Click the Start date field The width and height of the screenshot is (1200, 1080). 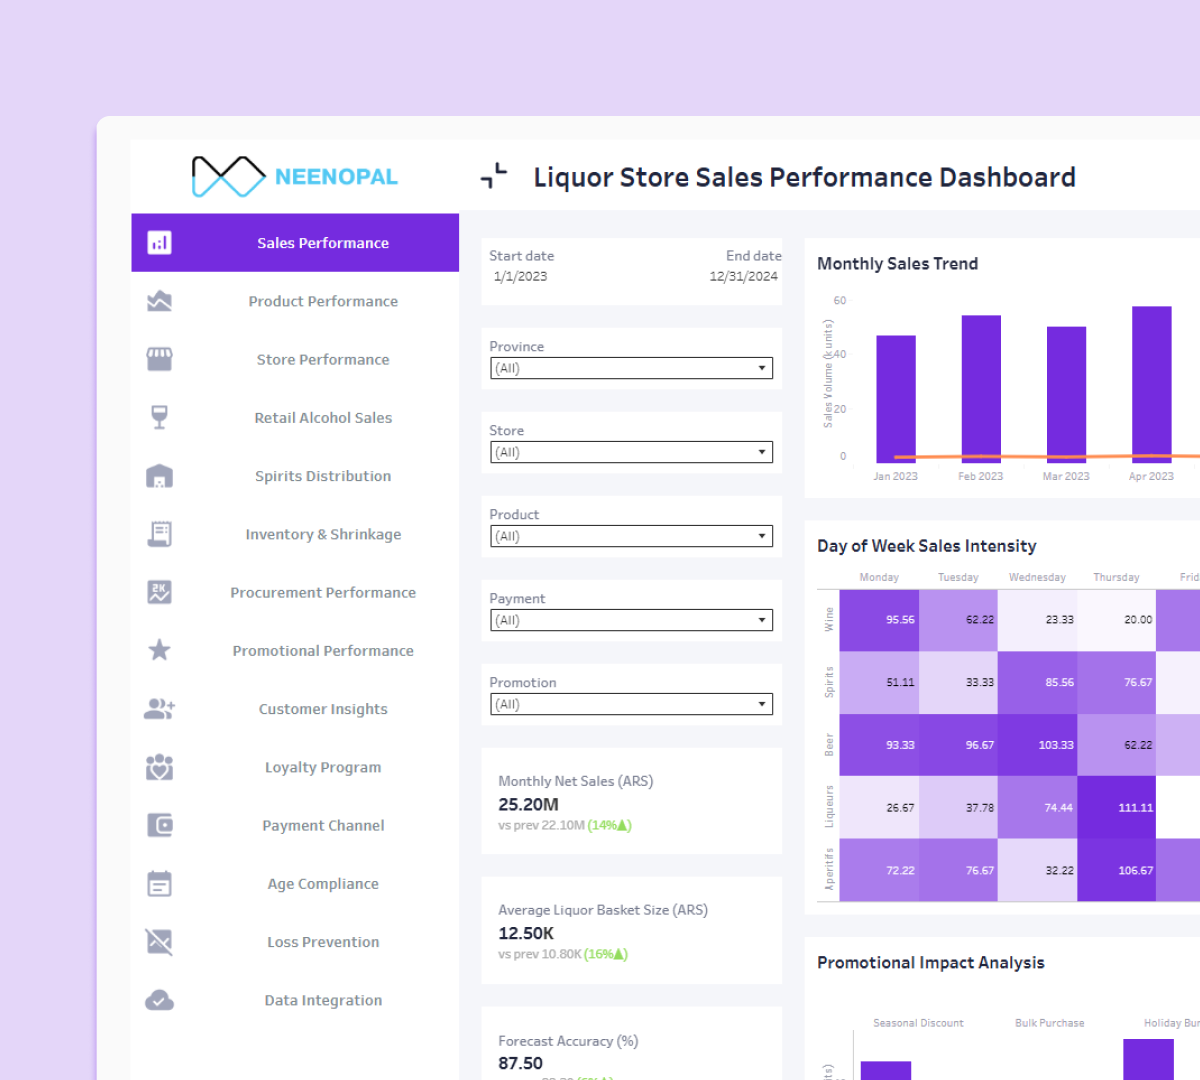pyautogui.click(x=521, y=265)
